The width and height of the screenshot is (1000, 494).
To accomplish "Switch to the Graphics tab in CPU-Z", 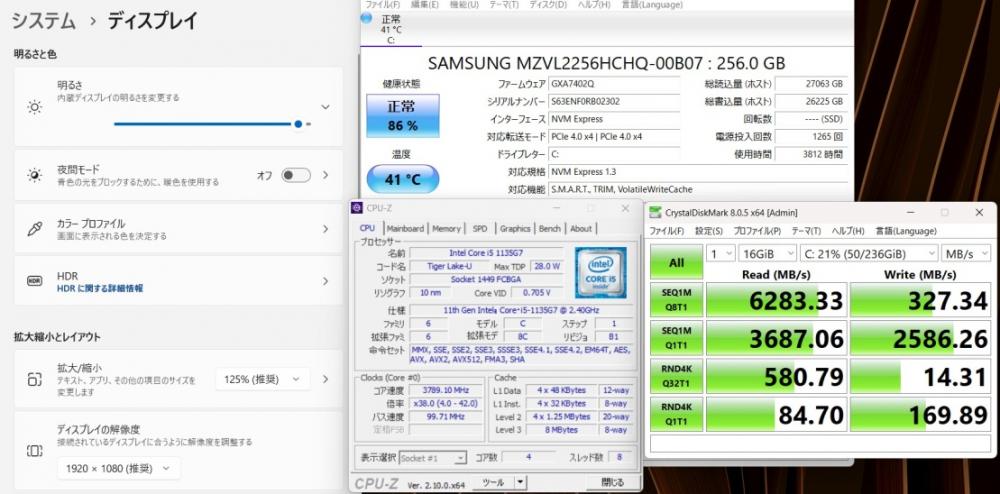I will [x=515, y=228].
